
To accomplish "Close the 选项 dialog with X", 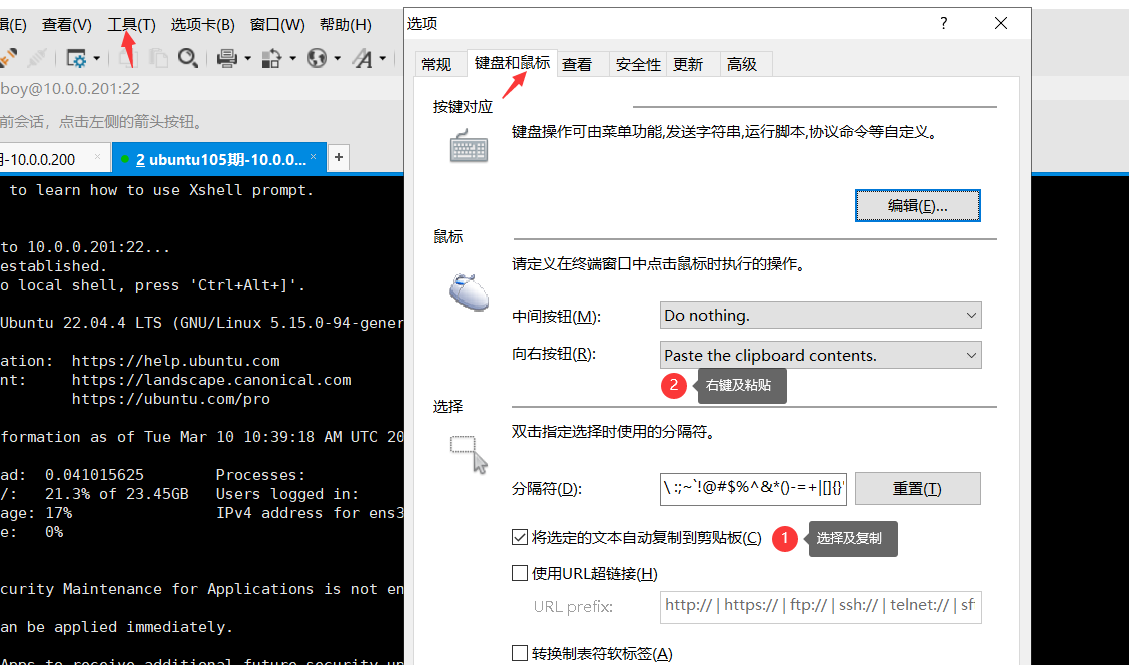I will coord(1001,23).
